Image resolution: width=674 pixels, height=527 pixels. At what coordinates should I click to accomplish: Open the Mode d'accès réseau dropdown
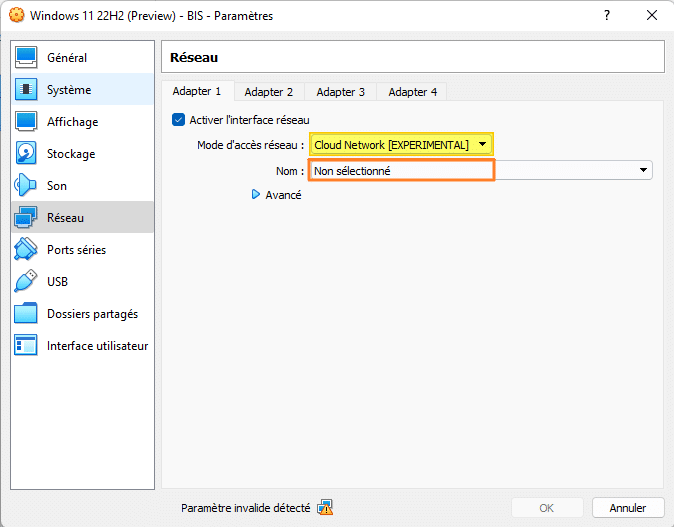(x=401, y=144)
